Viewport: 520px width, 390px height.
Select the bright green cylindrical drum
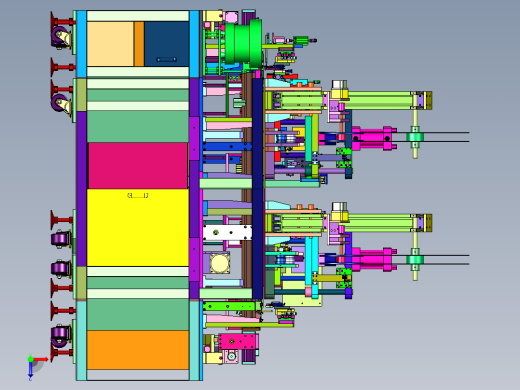(243, 42)
